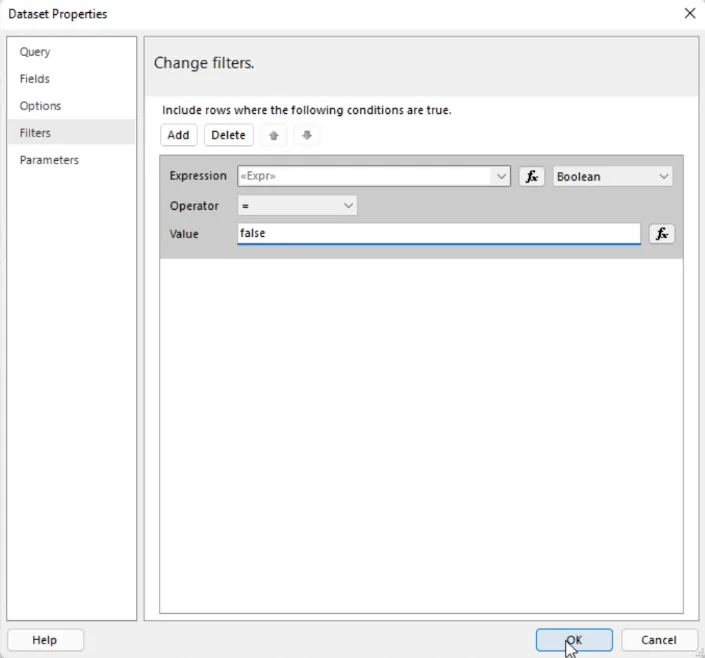Click the 'Change filters.' heading
Image resolution: width=705 pixels, height=658 pixels.
(x=204, y=63)
